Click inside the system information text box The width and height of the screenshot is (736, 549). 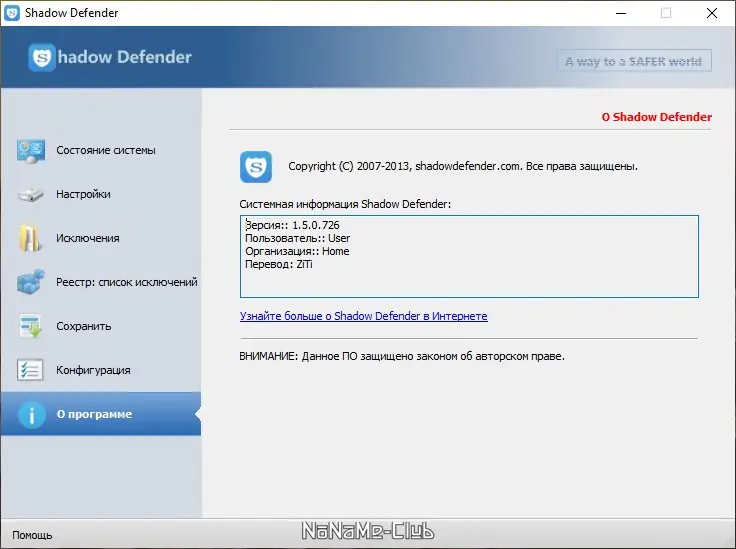click(469, 257)
